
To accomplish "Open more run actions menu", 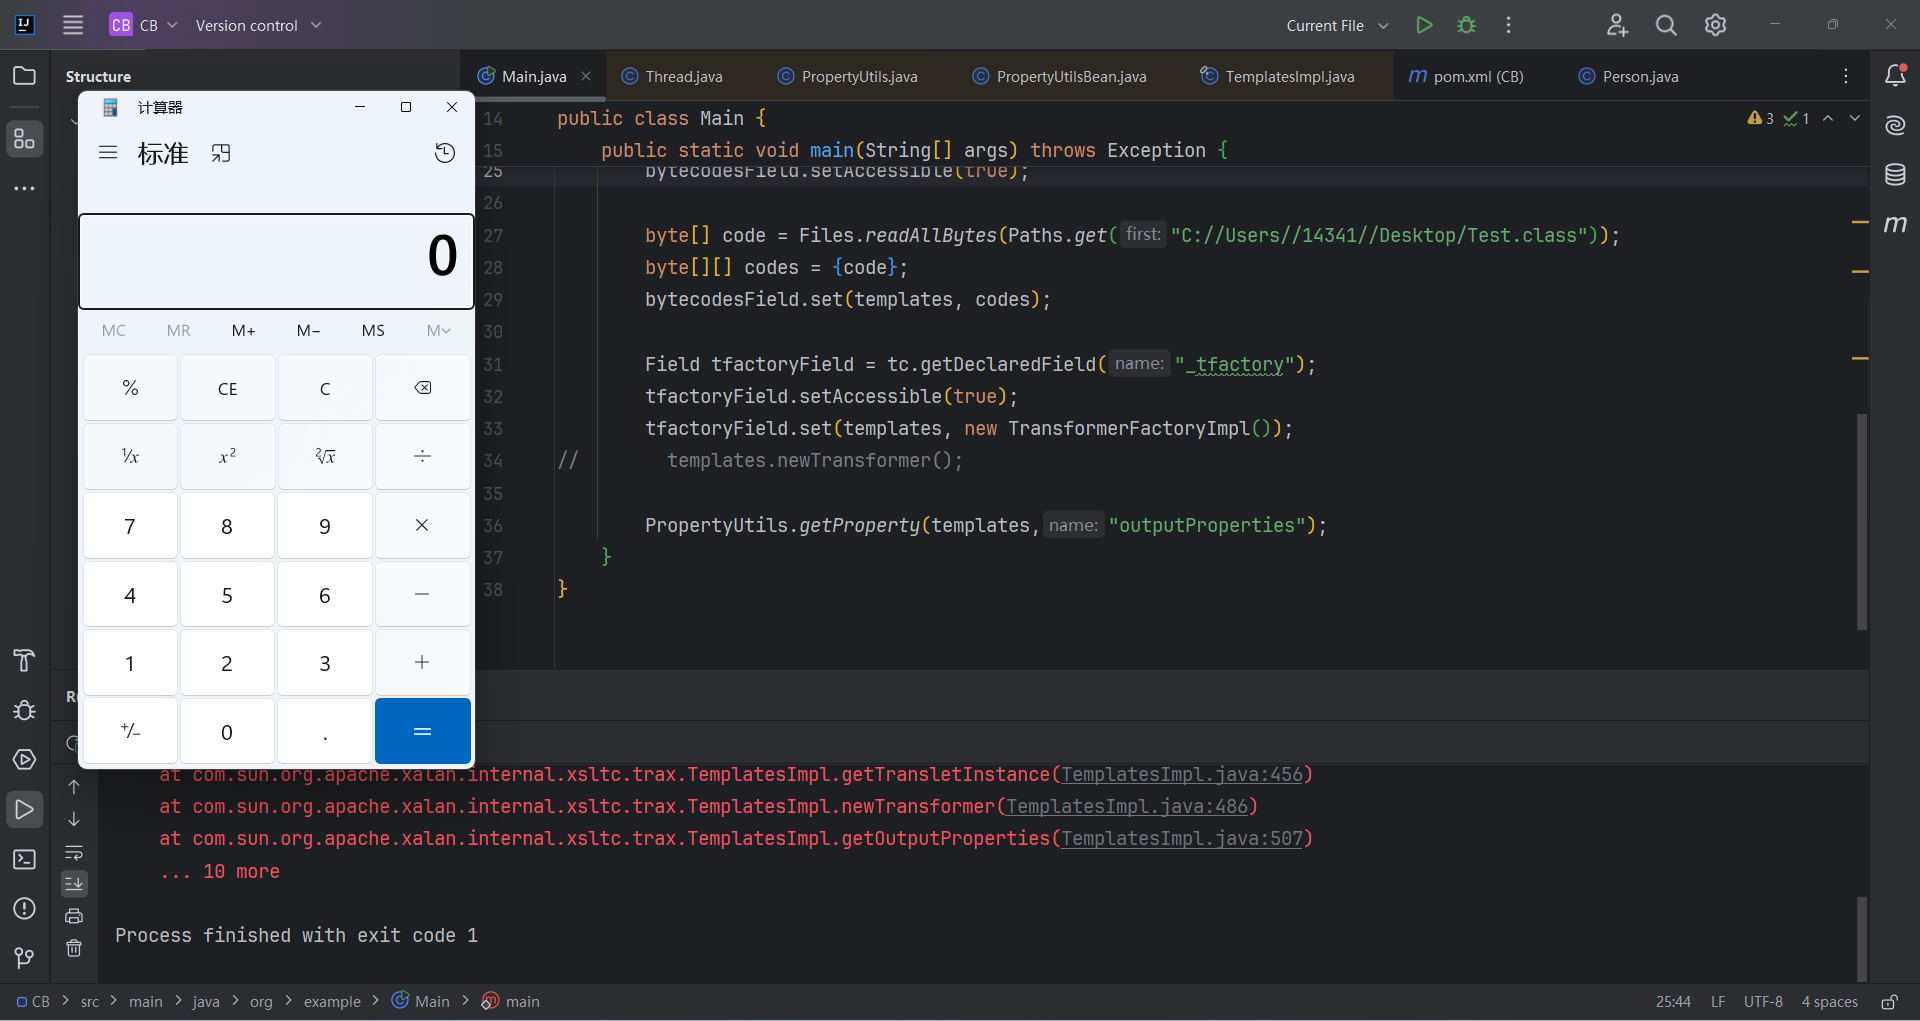I will (x=1508, y=25).
